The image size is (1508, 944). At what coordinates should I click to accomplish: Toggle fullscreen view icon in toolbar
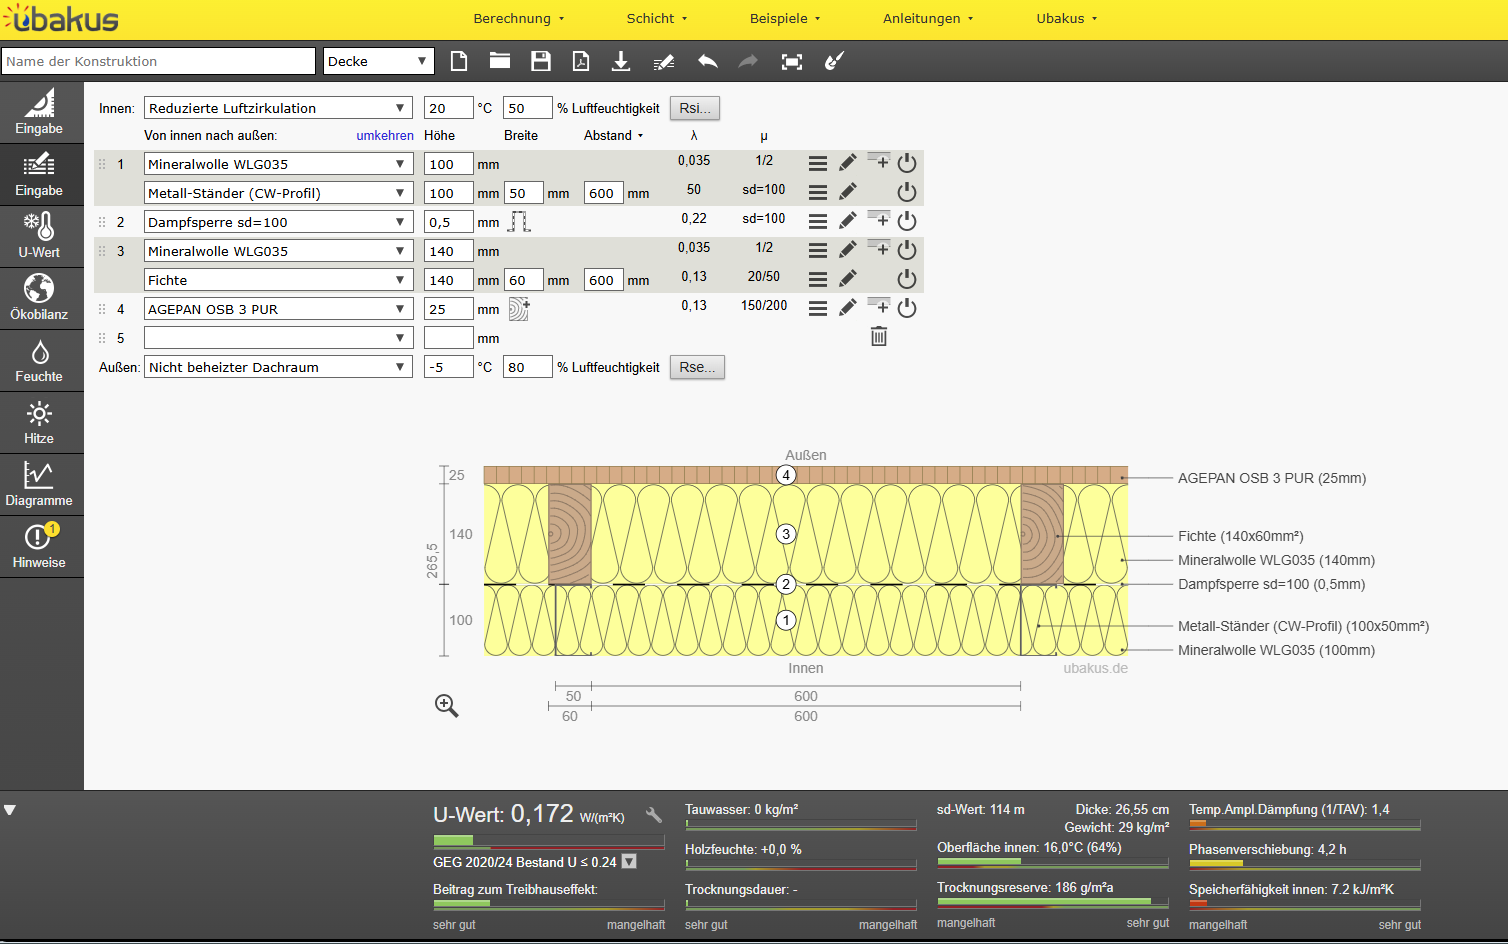pyautogui.click(x=792, y=62)
